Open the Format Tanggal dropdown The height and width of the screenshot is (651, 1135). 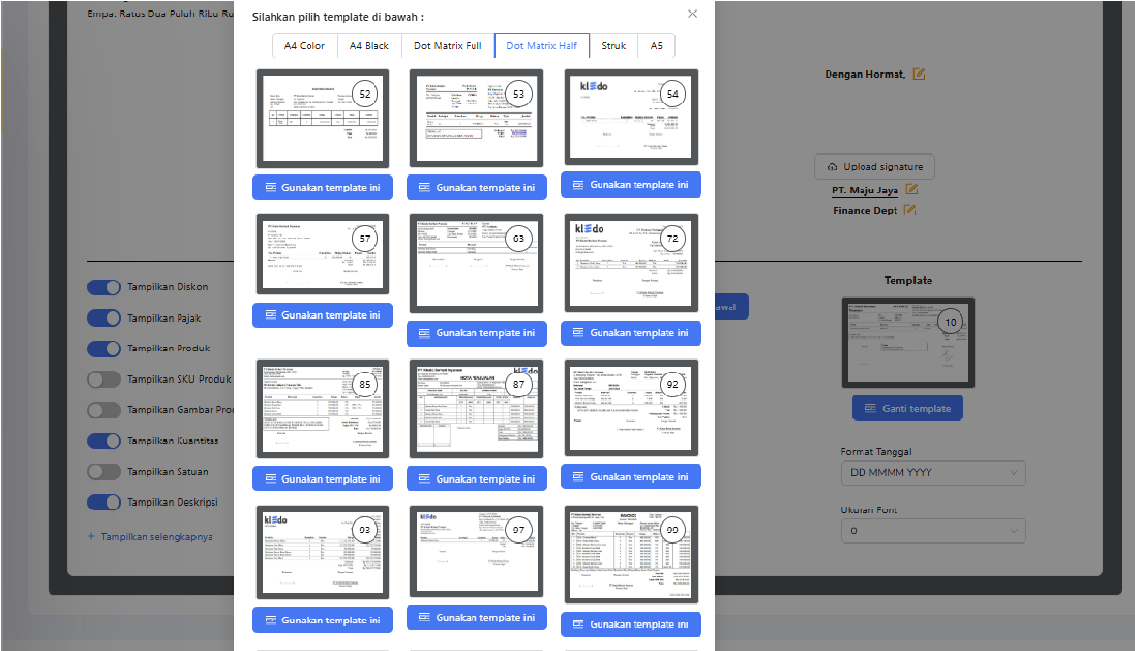point(932,472)
